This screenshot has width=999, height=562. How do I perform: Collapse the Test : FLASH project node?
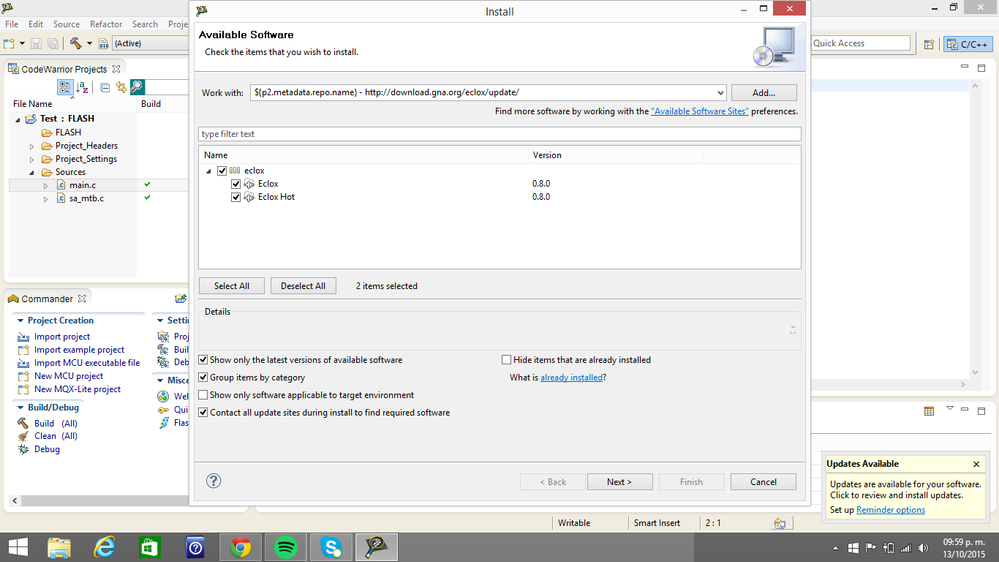point(18,119)
